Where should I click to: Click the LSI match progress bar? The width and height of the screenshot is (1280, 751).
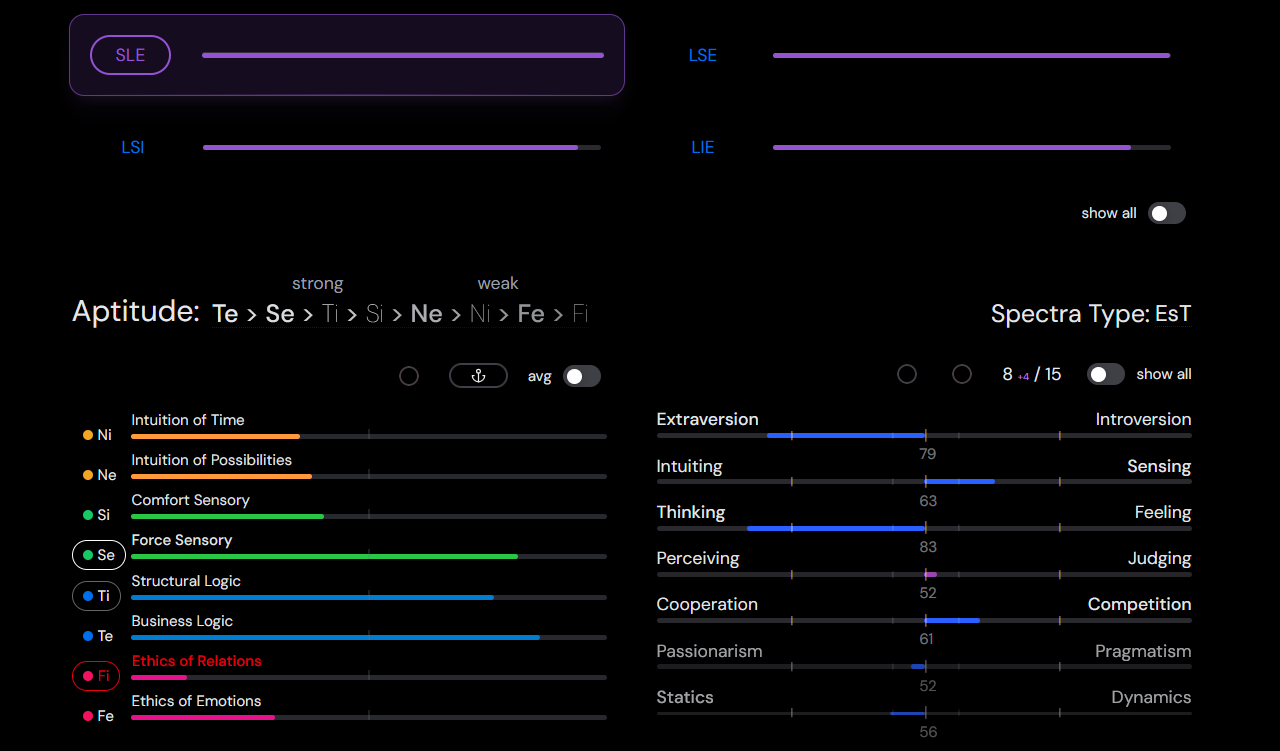pyautogui.click(x=402, y=147)
